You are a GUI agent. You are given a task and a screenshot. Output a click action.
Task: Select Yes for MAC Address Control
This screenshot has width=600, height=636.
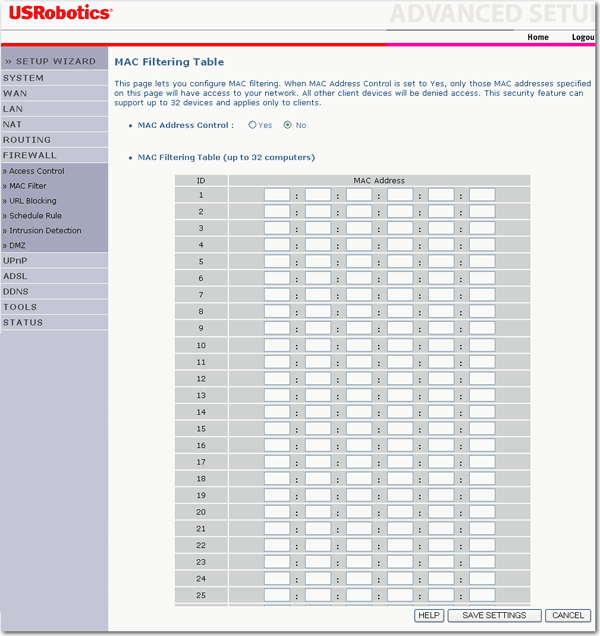pos(252,125)
